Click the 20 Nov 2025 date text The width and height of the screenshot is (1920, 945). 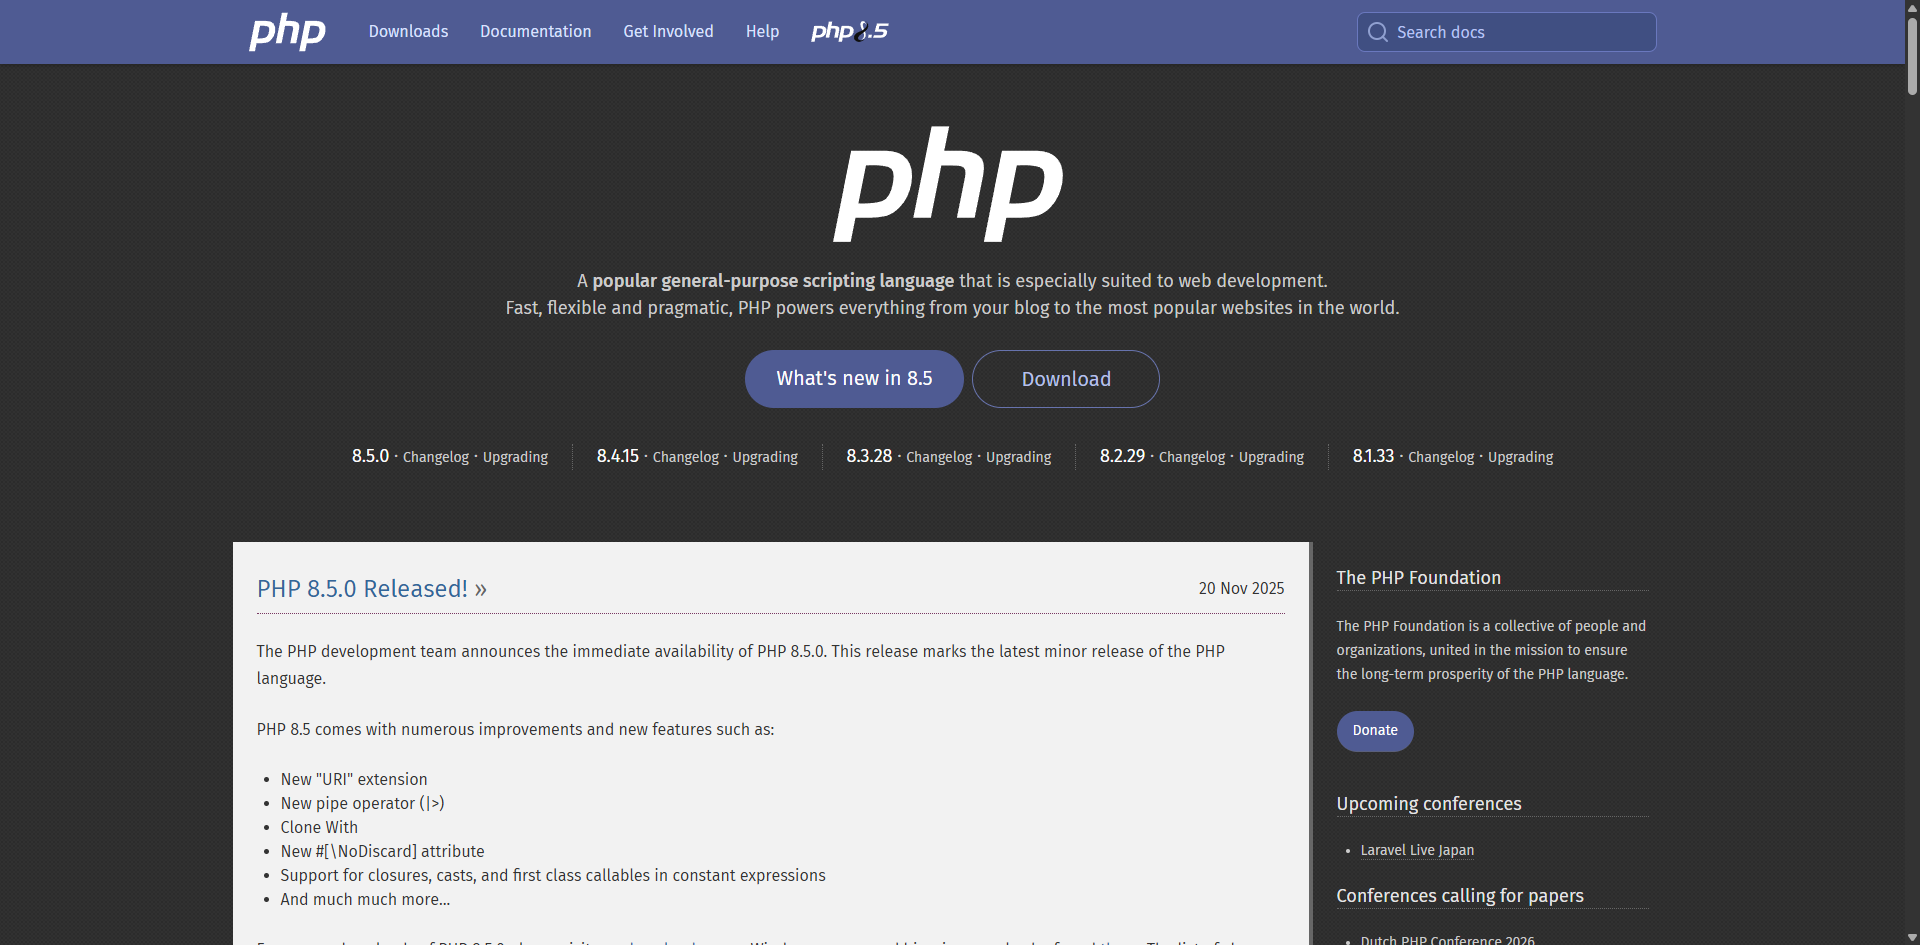1241,589
